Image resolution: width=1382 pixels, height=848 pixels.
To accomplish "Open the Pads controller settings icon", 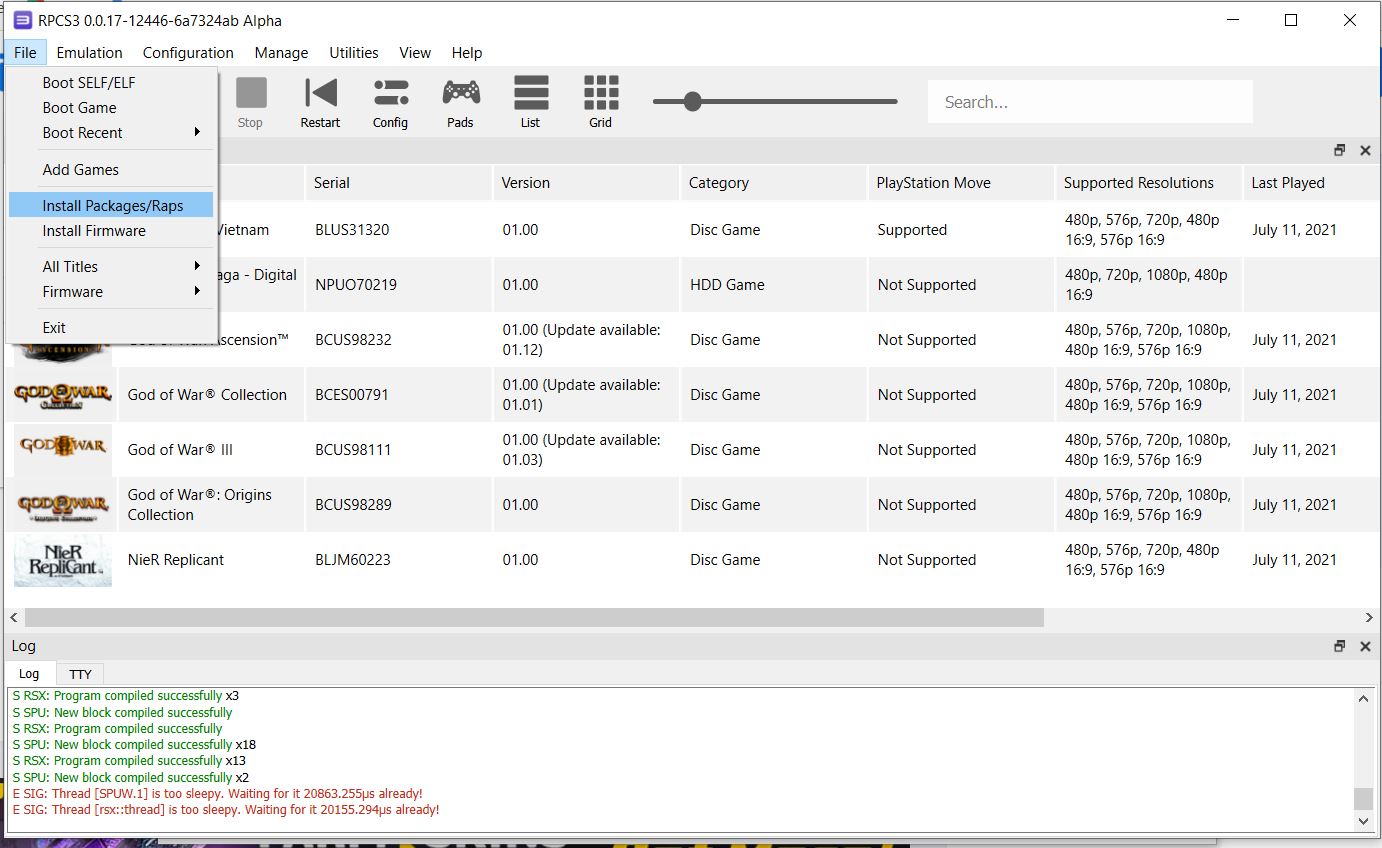I will click(460, 102).
